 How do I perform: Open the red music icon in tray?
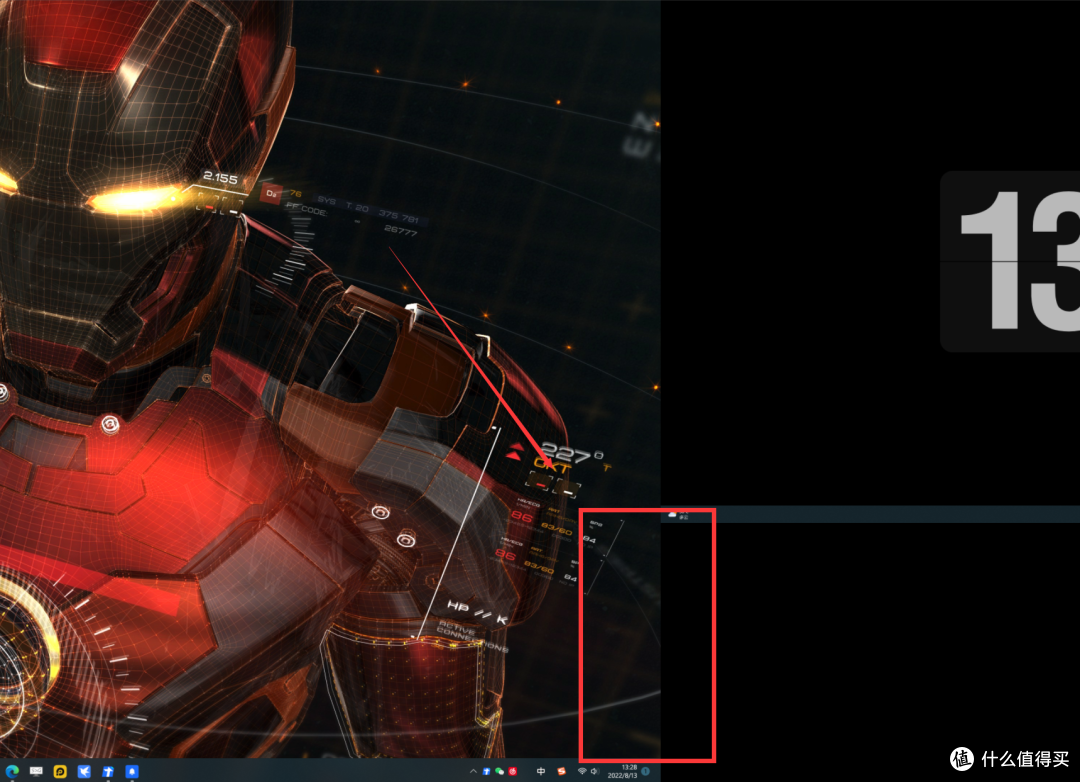tap(512, 771)
